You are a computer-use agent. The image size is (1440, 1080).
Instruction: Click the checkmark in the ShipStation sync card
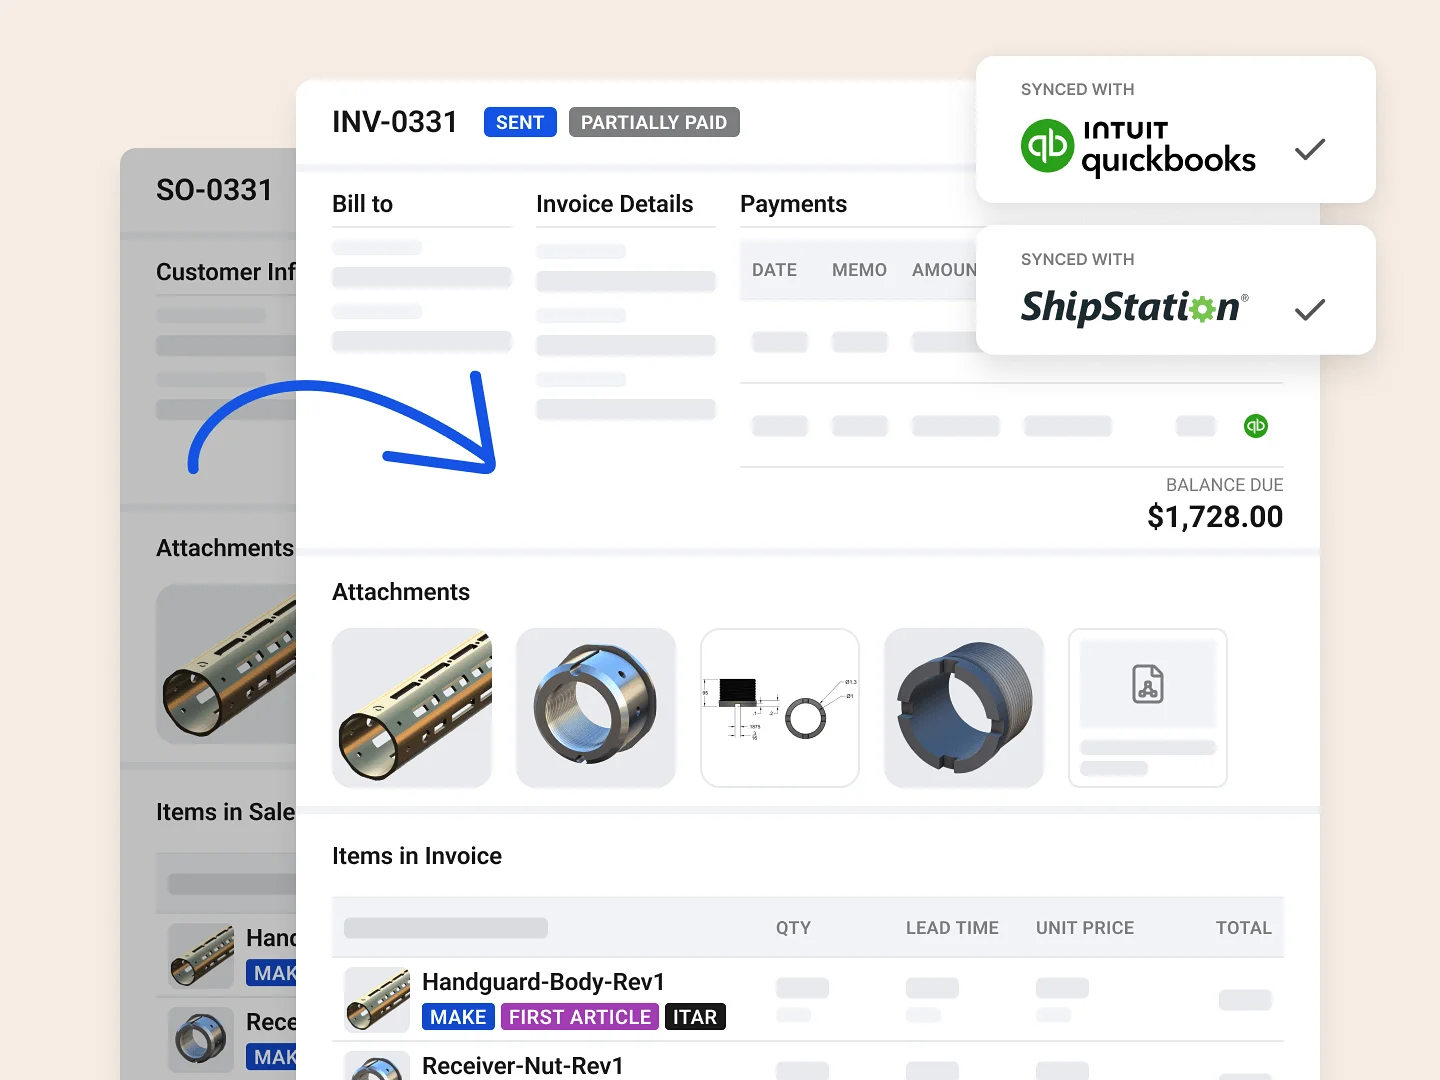[x=1310, y=309]
